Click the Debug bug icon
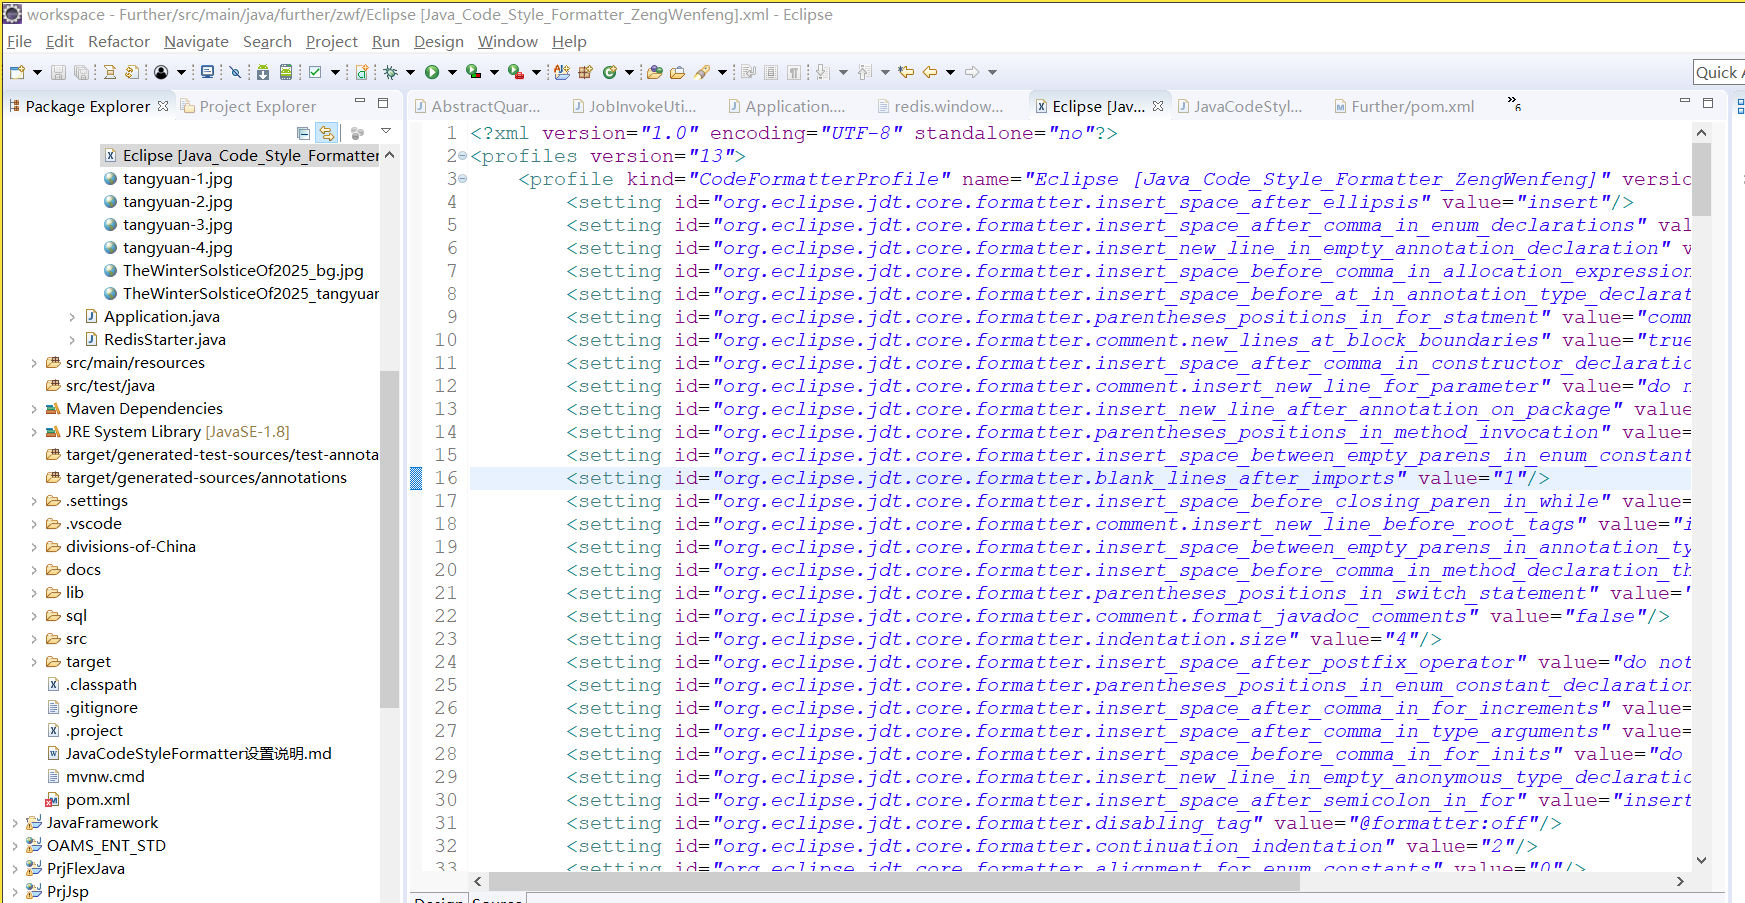1745x903 pixels. pos(390,72)
